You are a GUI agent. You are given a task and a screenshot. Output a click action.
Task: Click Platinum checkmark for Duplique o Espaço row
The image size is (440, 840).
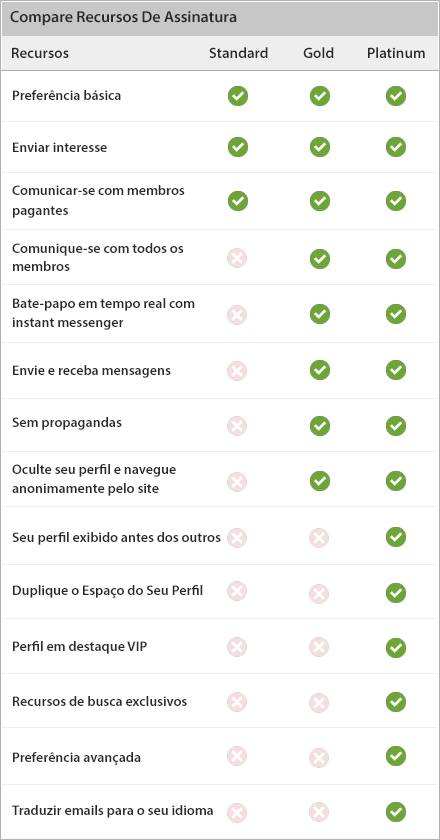pos(396,592)
